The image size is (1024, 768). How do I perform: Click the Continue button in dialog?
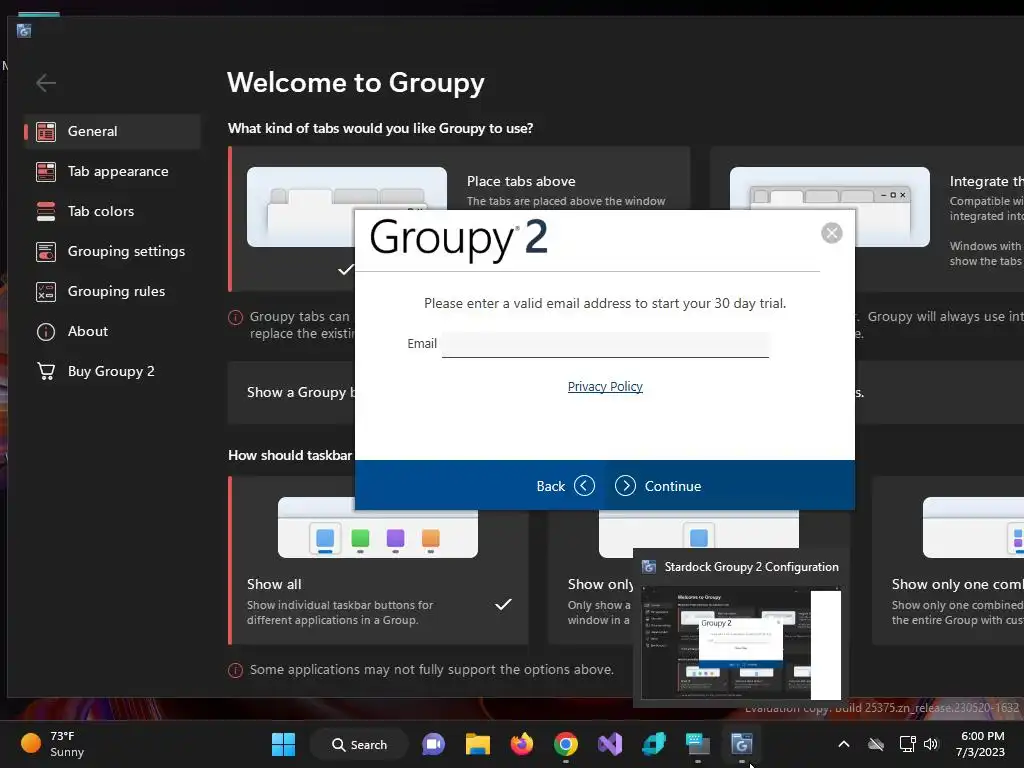click(x=658, y=486)
